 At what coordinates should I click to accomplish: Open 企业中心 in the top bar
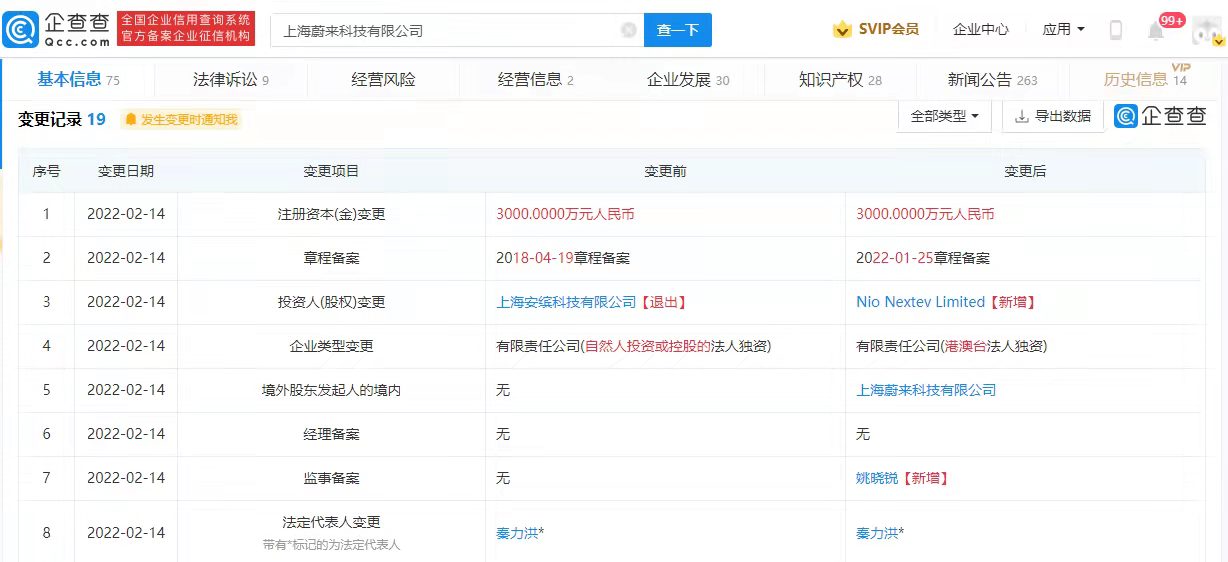click(980, 30)
